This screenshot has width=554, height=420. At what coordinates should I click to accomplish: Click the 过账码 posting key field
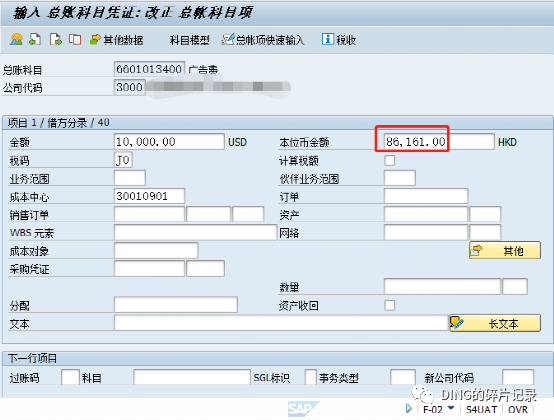pos(70,377)
